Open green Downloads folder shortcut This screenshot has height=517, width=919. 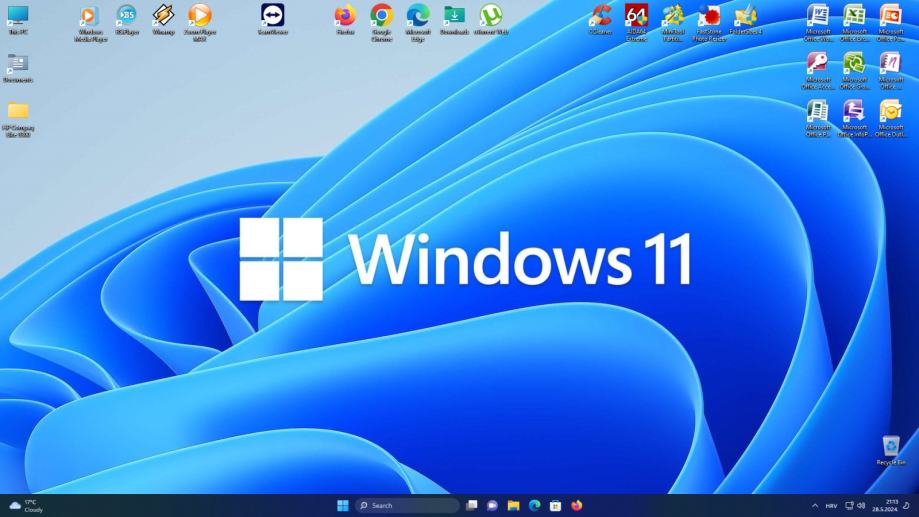click(454, 20)
